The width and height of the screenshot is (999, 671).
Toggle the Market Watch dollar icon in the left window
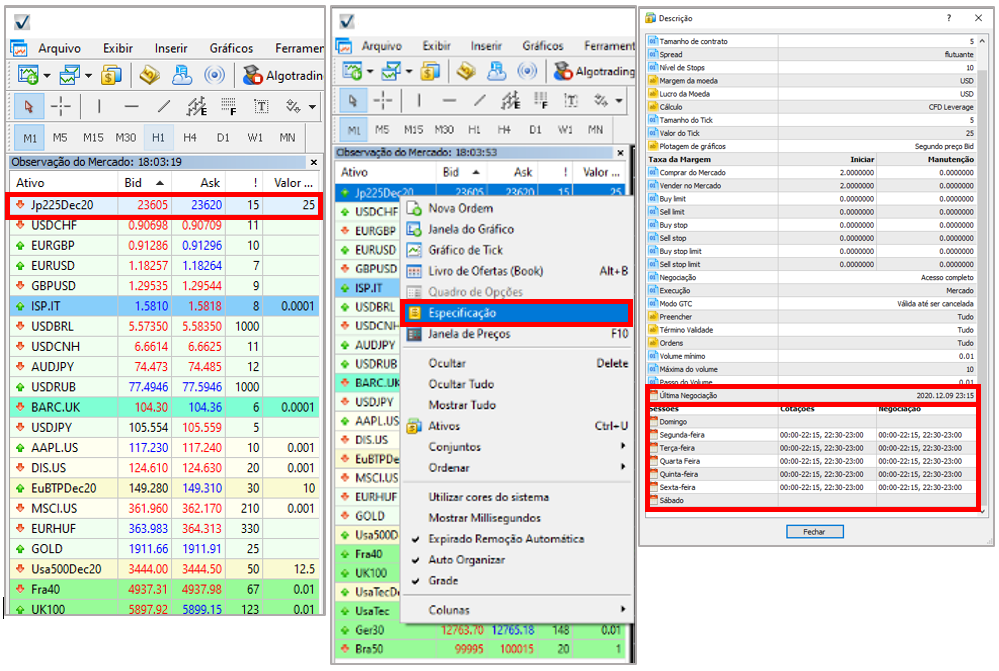click(x=111, y=75)
